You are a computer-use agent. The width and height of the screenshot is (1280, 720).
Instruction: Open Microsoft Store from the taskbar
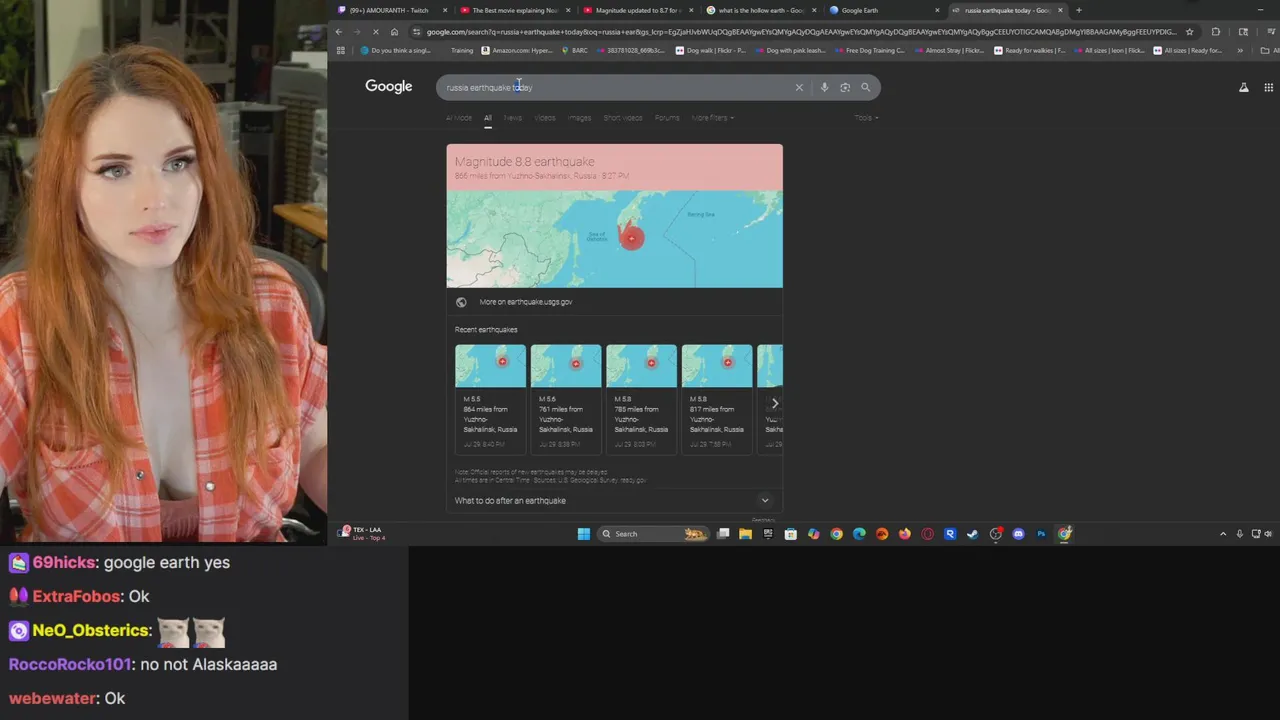[790, 534]
